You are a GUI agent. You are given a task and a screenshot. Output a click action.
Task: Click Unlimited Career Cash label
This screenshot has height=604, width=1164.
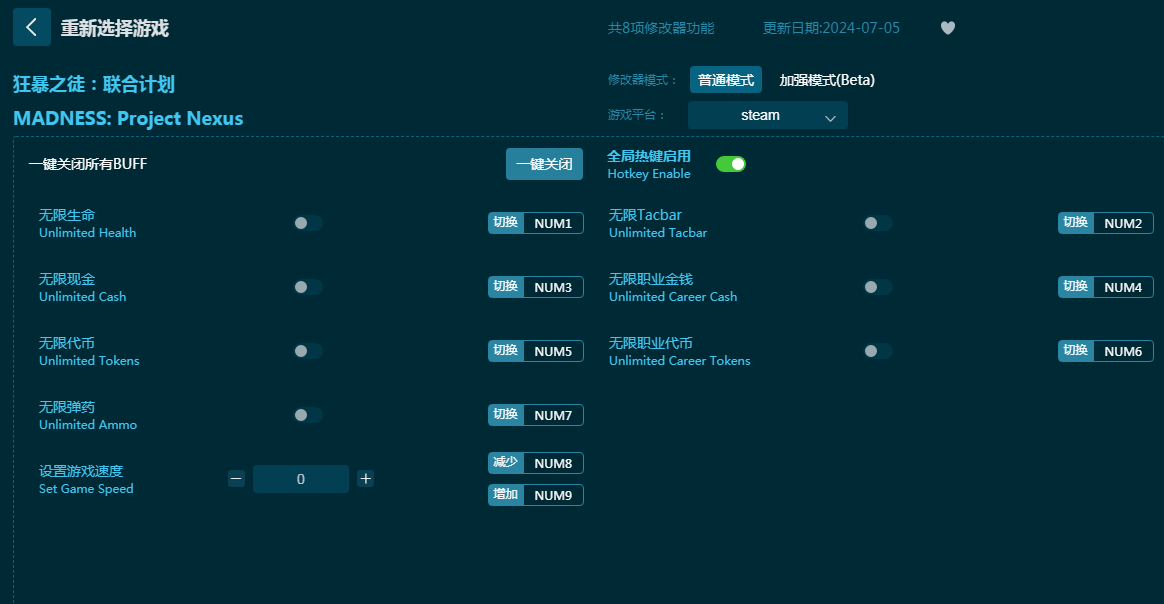[x=673, y=296]
